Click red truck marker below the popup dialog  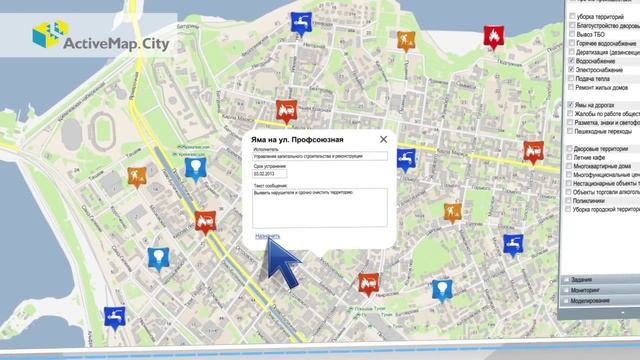369,284
